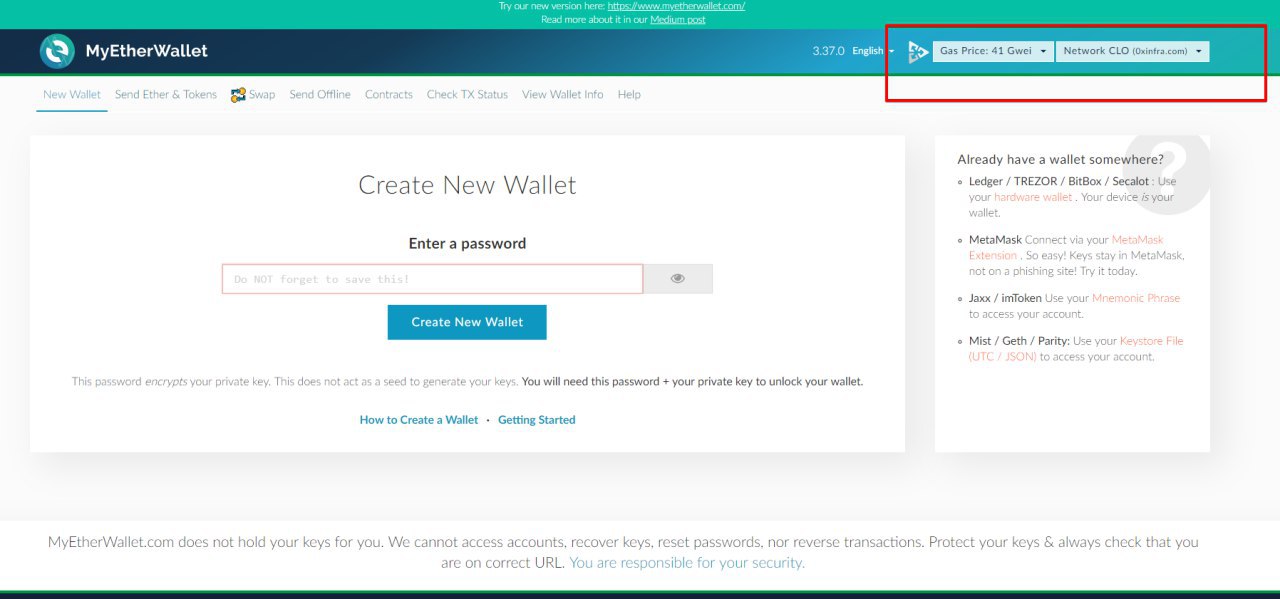Toggle password visibility eye button
This screenshot has height=599, width=1280.
pos(678,279)
